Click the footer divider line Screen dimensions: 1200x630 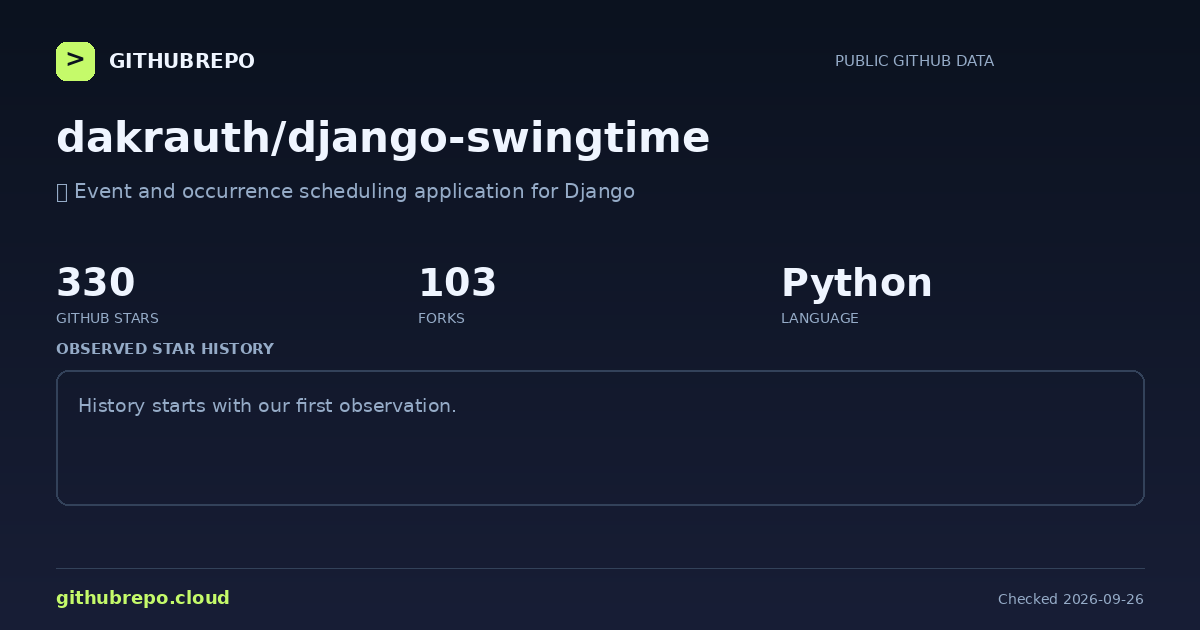pyautogui.click(x=600, y=568)
